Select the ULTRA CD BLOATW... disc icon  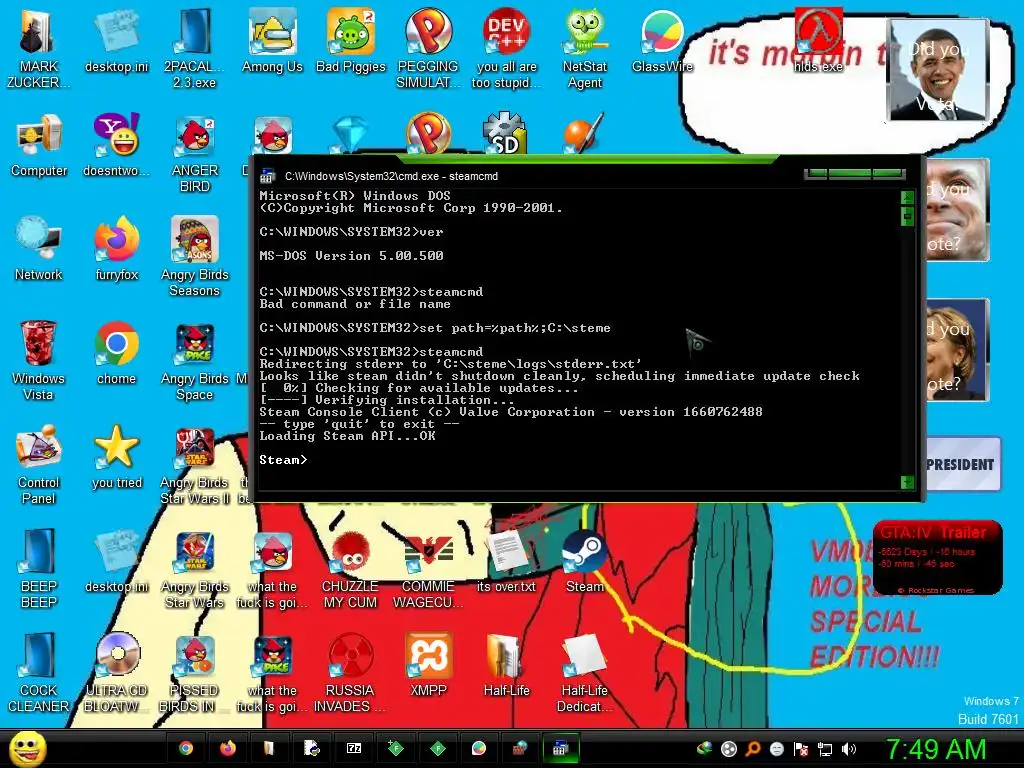click(x=116, y=672)
